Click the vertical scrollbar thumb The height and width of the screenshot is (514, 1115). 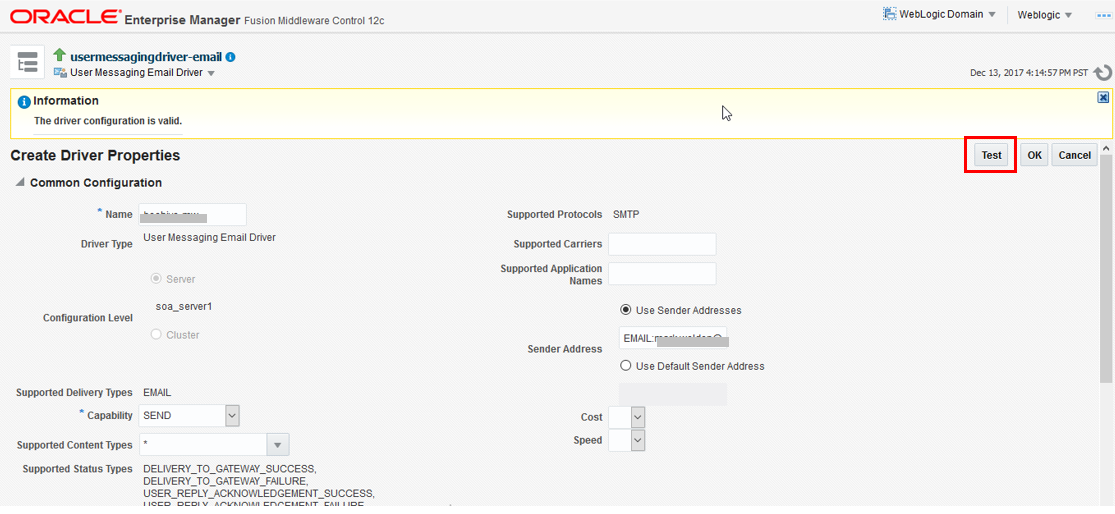point(1106,267)
